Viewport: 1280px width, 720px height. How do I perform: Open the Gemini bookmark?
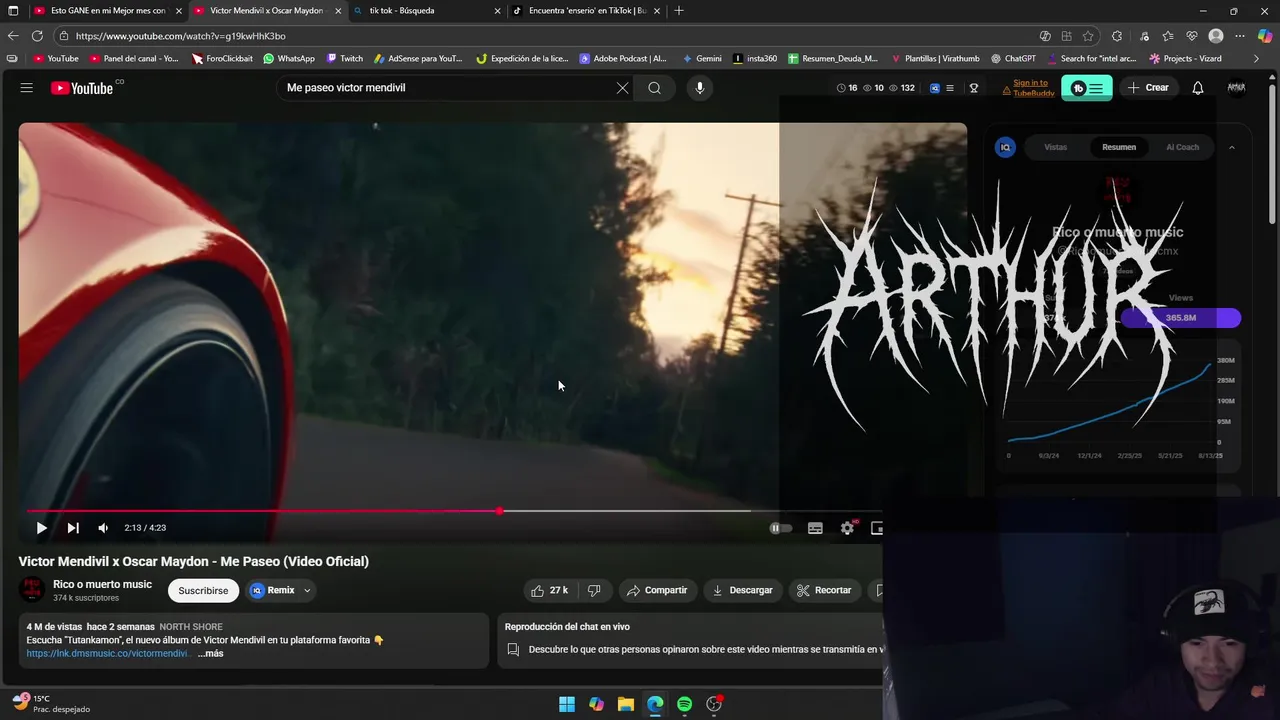[x=701, y=59]
